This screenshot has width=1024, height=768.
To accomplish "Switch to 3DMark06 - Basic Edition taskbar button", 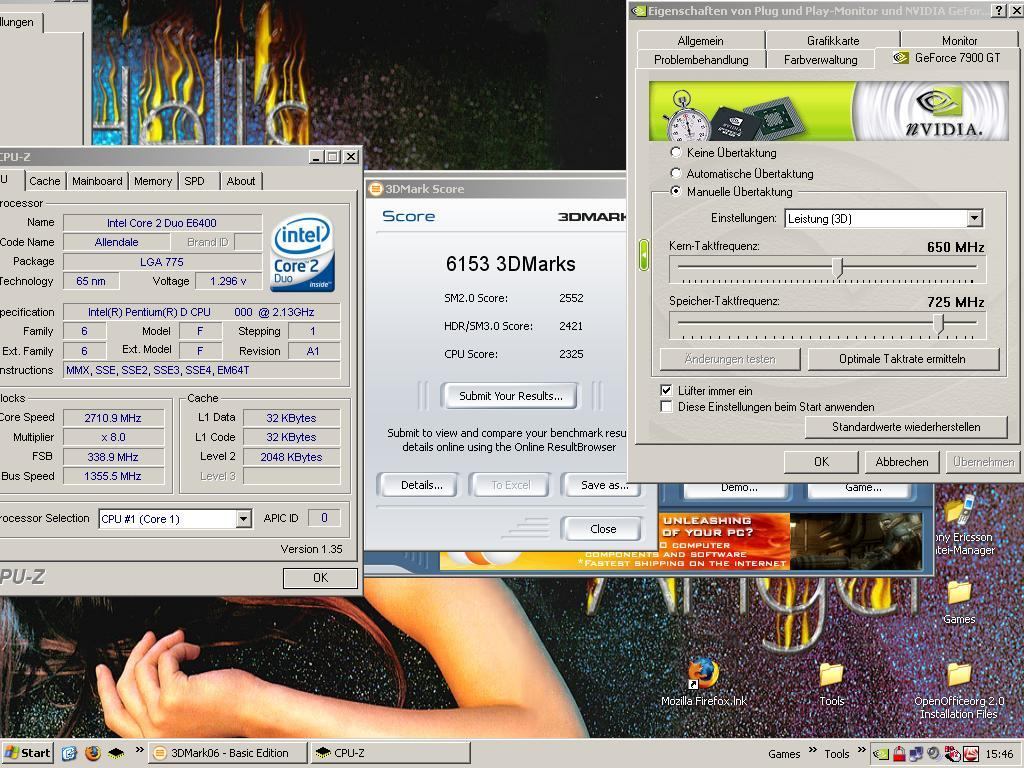I will coord(227,753).
